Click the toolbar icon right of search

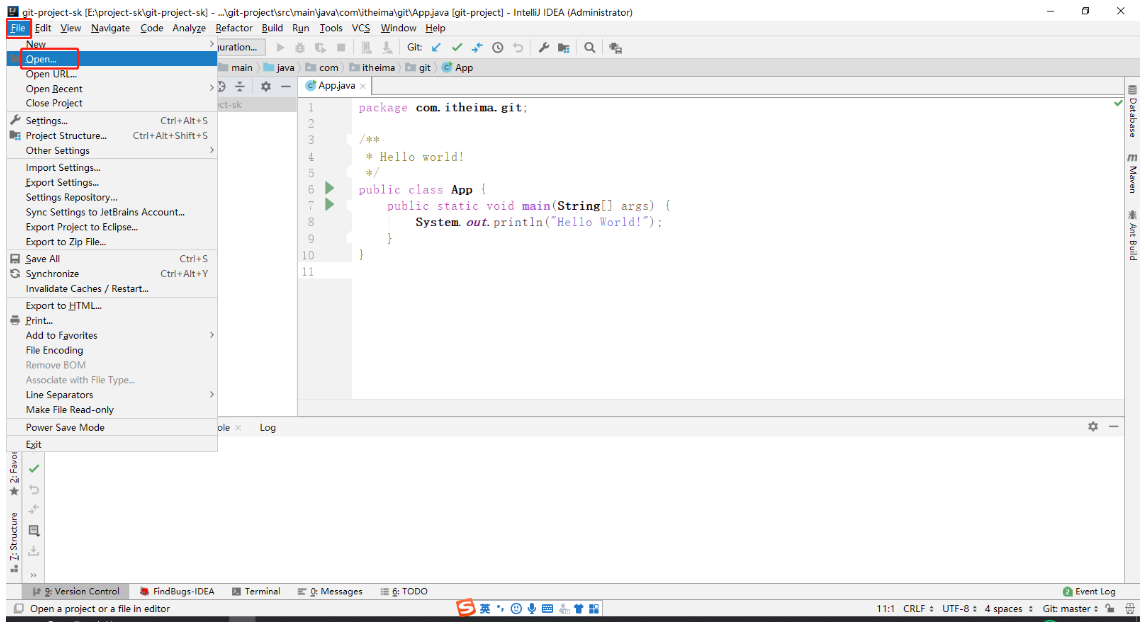click(616, 47)
